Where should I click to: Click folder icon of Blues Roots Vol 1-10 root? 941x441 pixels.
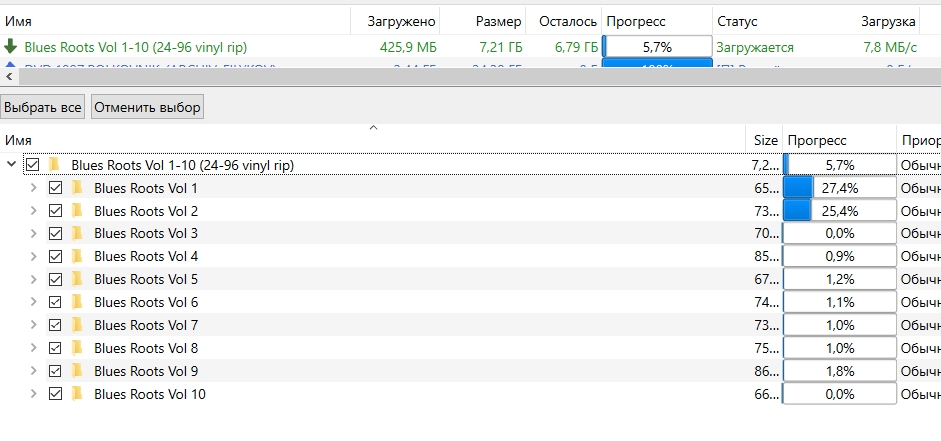pyautogui.click(x=55, y=164)
